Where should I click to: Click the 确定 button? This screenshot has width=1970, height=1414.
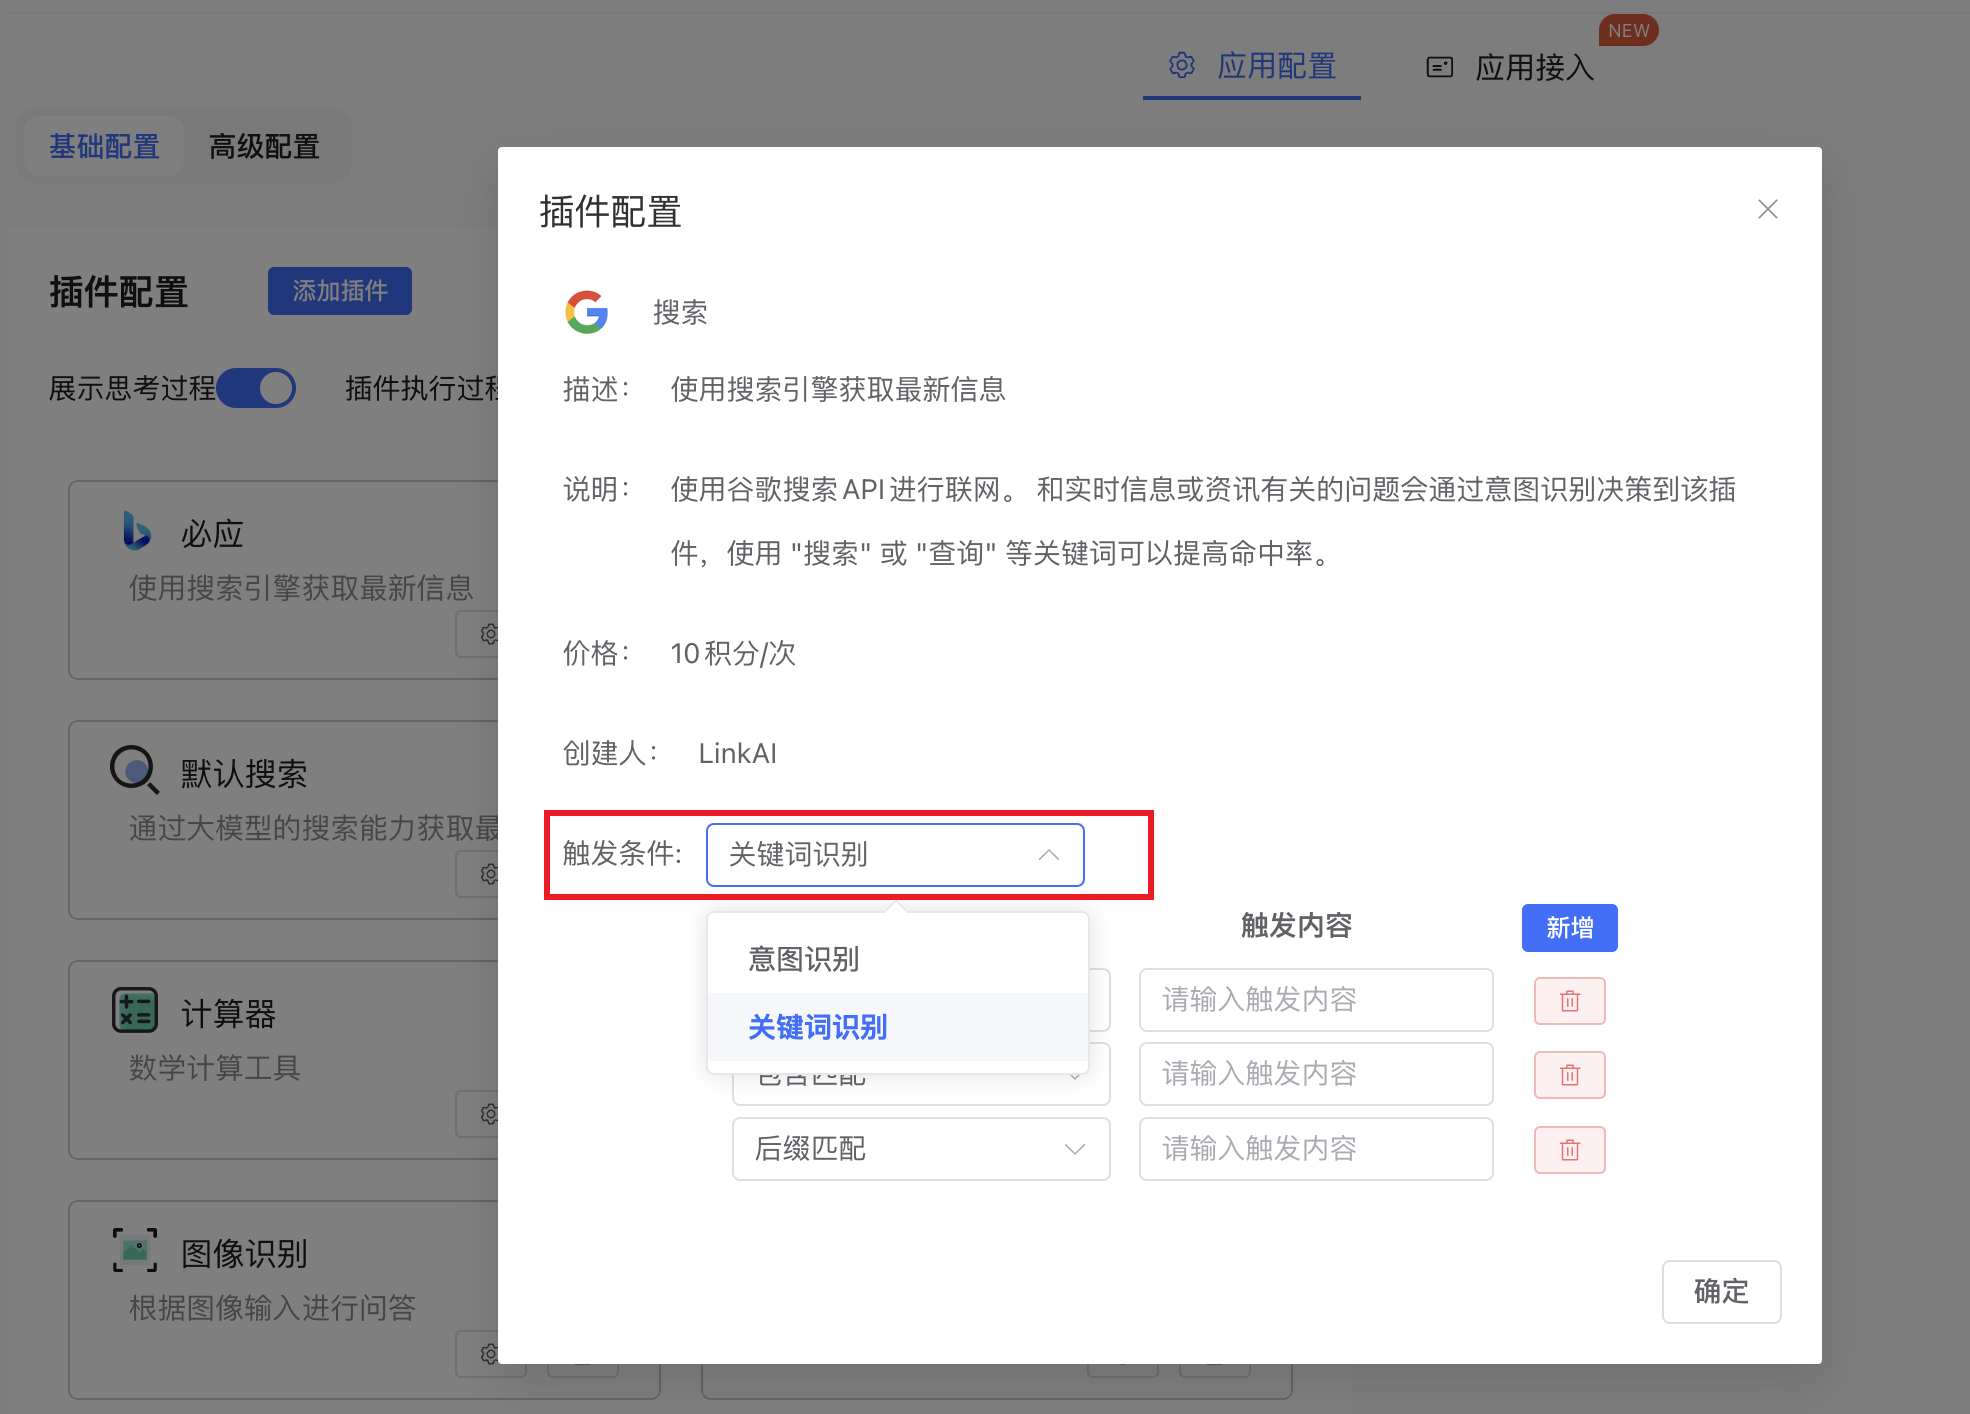1721,1291
